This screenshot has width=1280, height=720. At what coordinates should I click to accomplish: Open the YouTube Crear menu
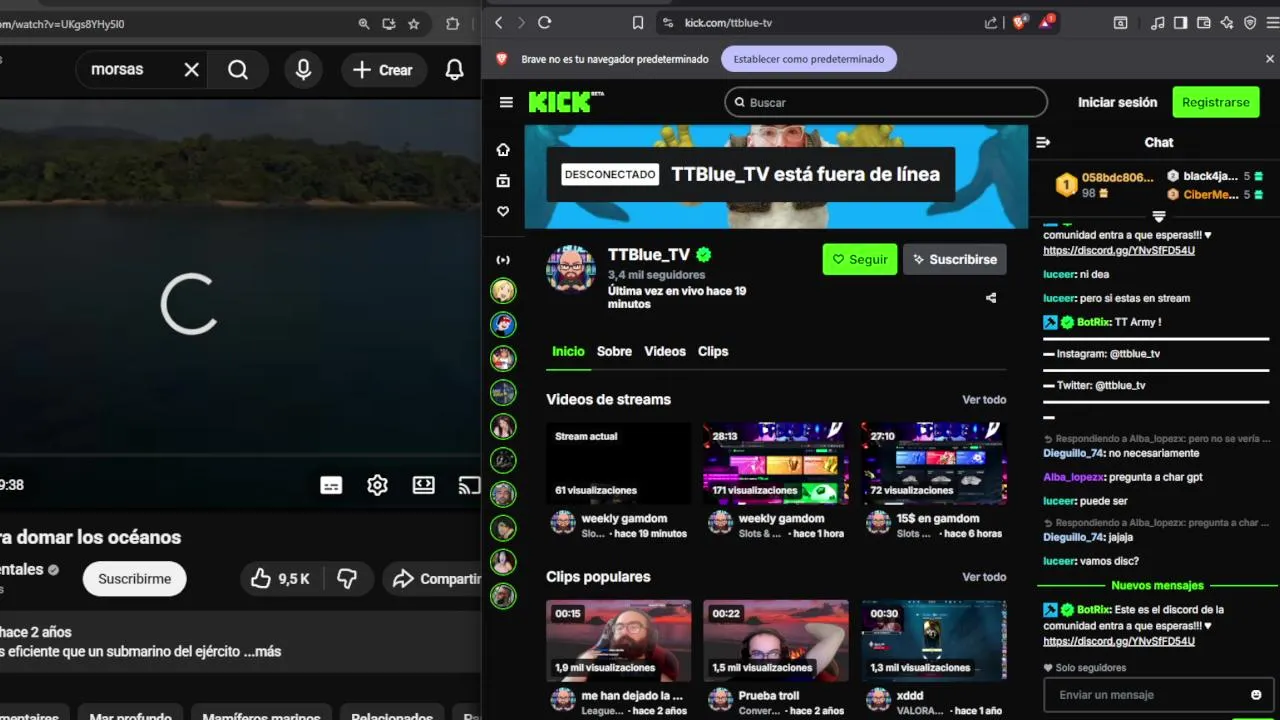point(383,70)
